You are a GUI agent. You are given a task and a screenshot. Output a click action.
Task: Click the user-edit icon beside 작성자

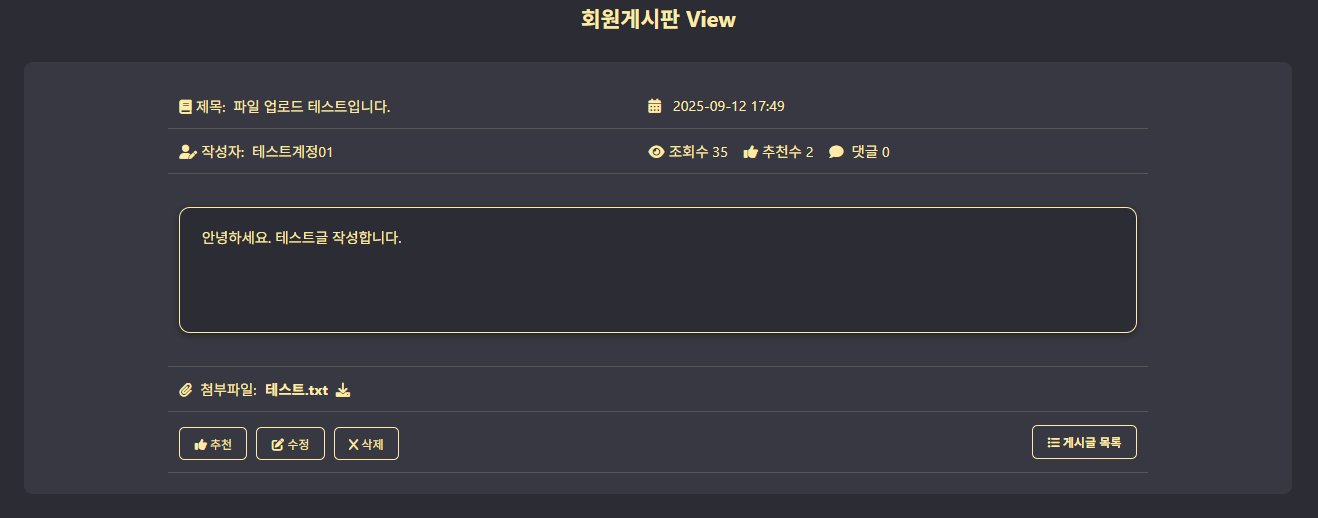click(187, 152)
